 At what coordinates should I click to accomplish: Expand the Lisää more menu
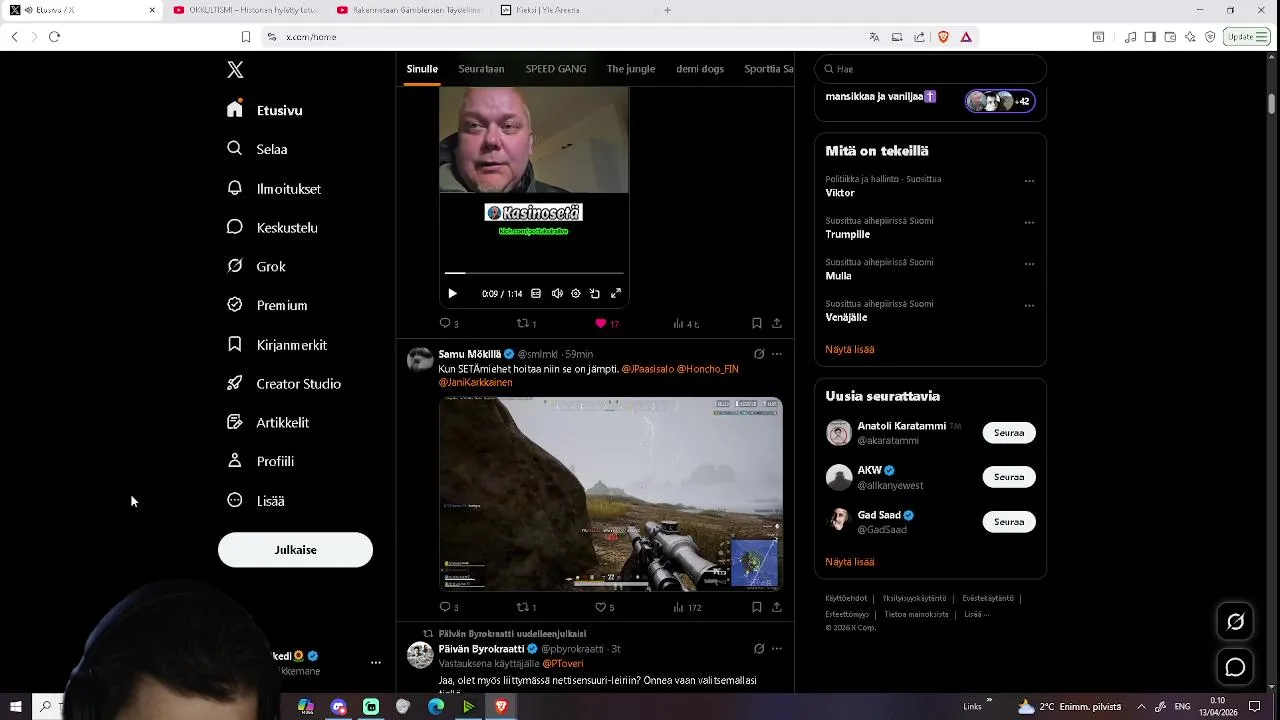pos(256,500)
